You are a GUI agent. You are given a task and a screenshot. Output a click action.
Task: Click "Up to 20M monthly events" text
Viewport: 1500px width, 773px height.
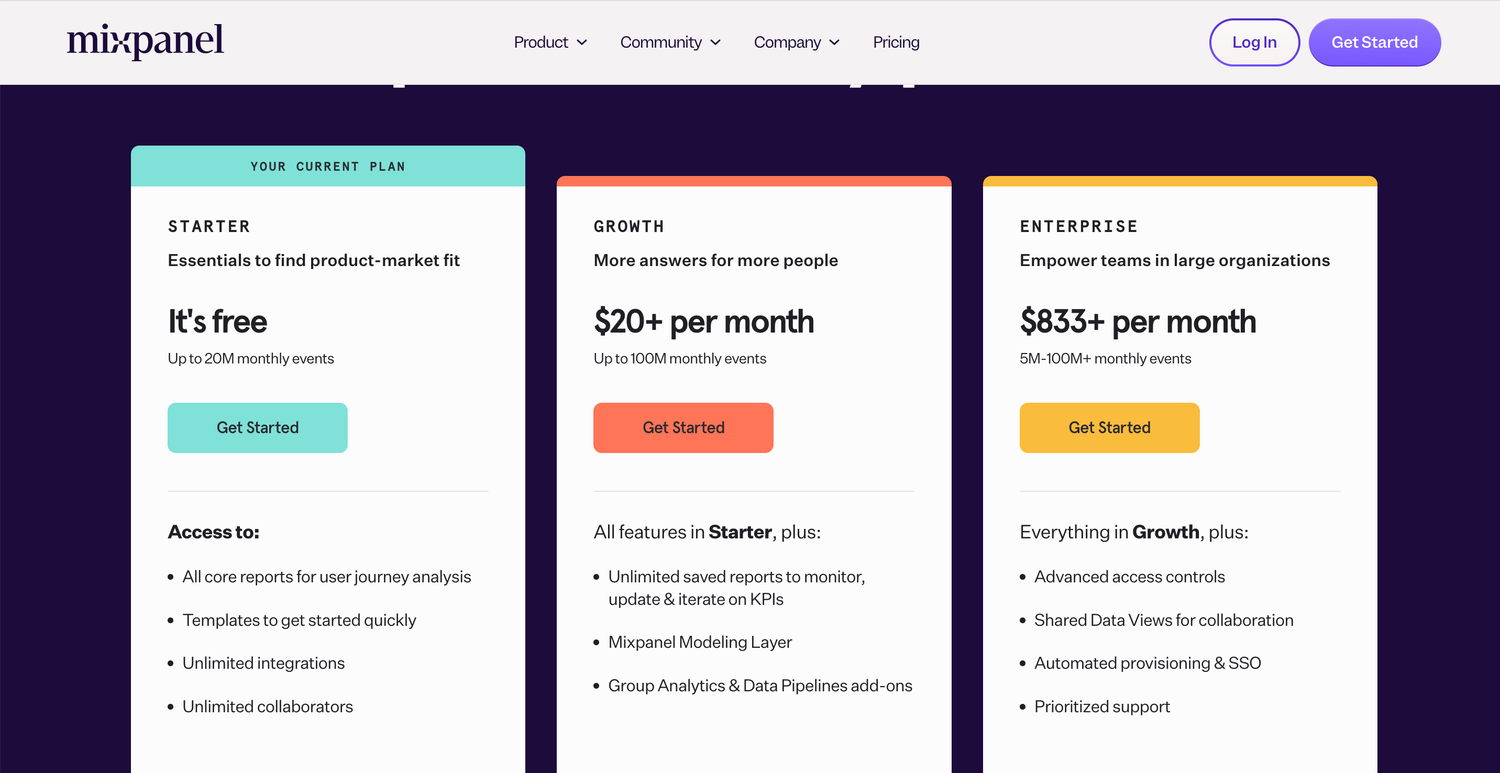tap(251, 358)
